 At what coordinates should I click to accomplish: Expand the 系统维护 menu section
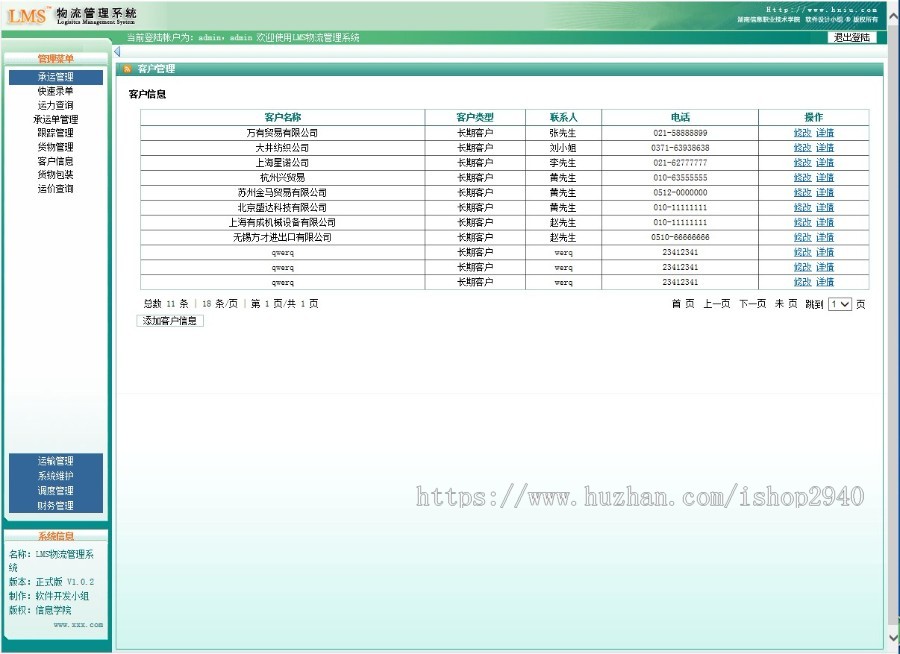[x=56, y=476]
